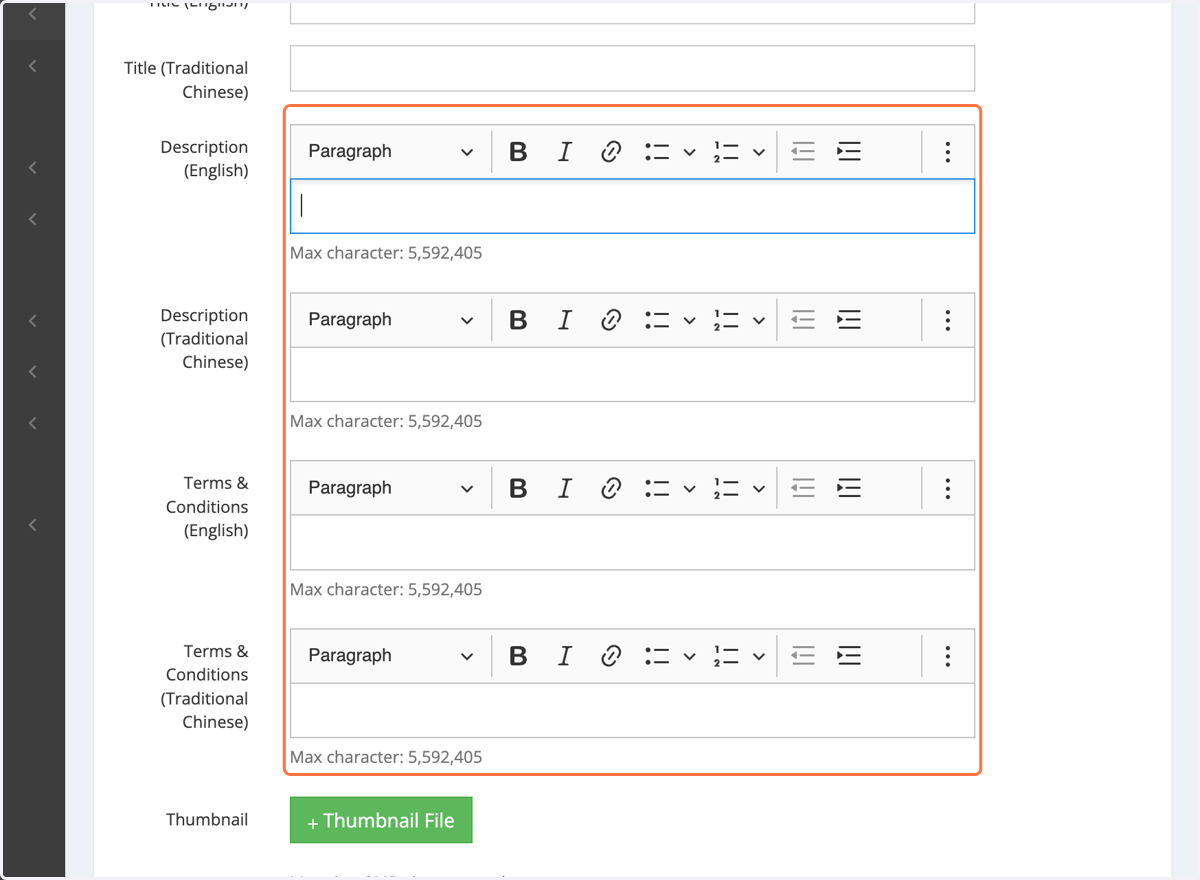The width and height of the screenshot is (1200, 880).
Task: Open Paragraph dropdown for Terms & Conditions (Traditional Chinese)
Action: [x=391, y=656]
